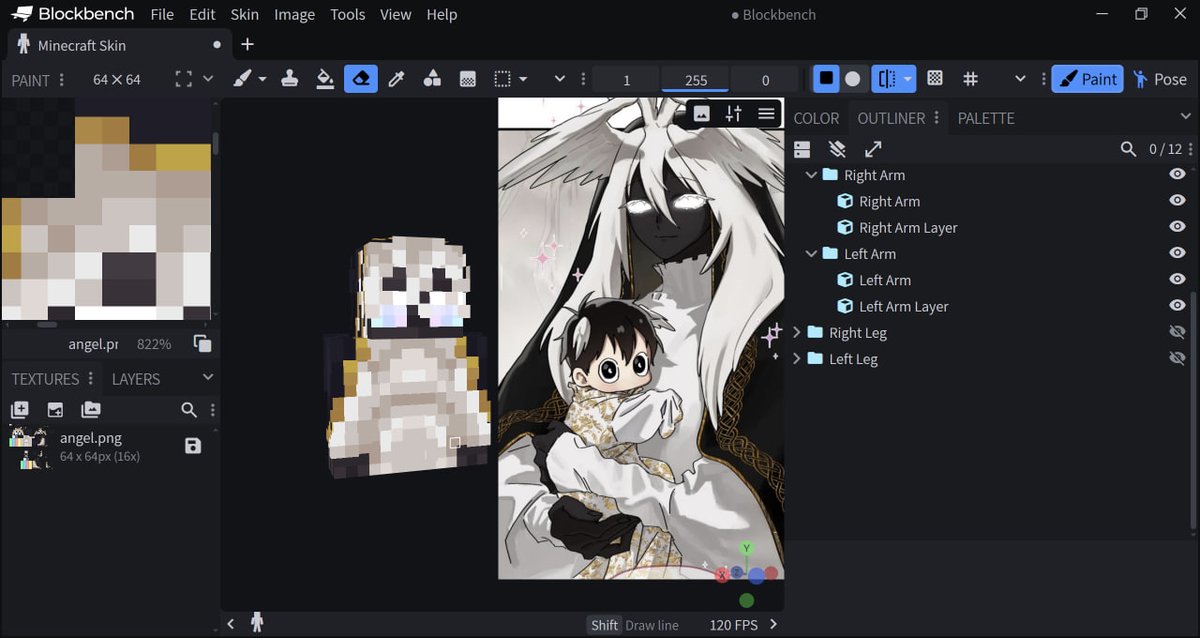1200x638 pixels.
Task: Select the Copy Brush stamp tool
Action: 290,79
